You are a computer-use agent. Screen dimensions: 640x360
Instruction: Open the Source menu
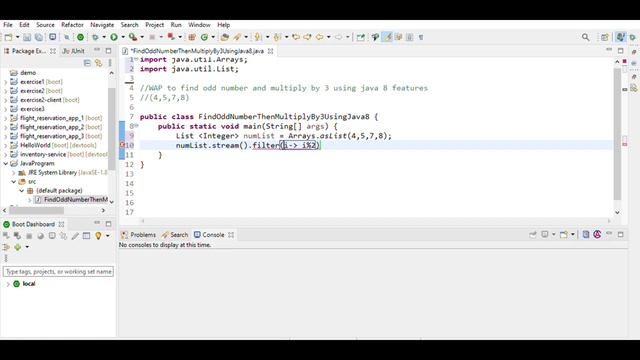[x=45, y=25]
